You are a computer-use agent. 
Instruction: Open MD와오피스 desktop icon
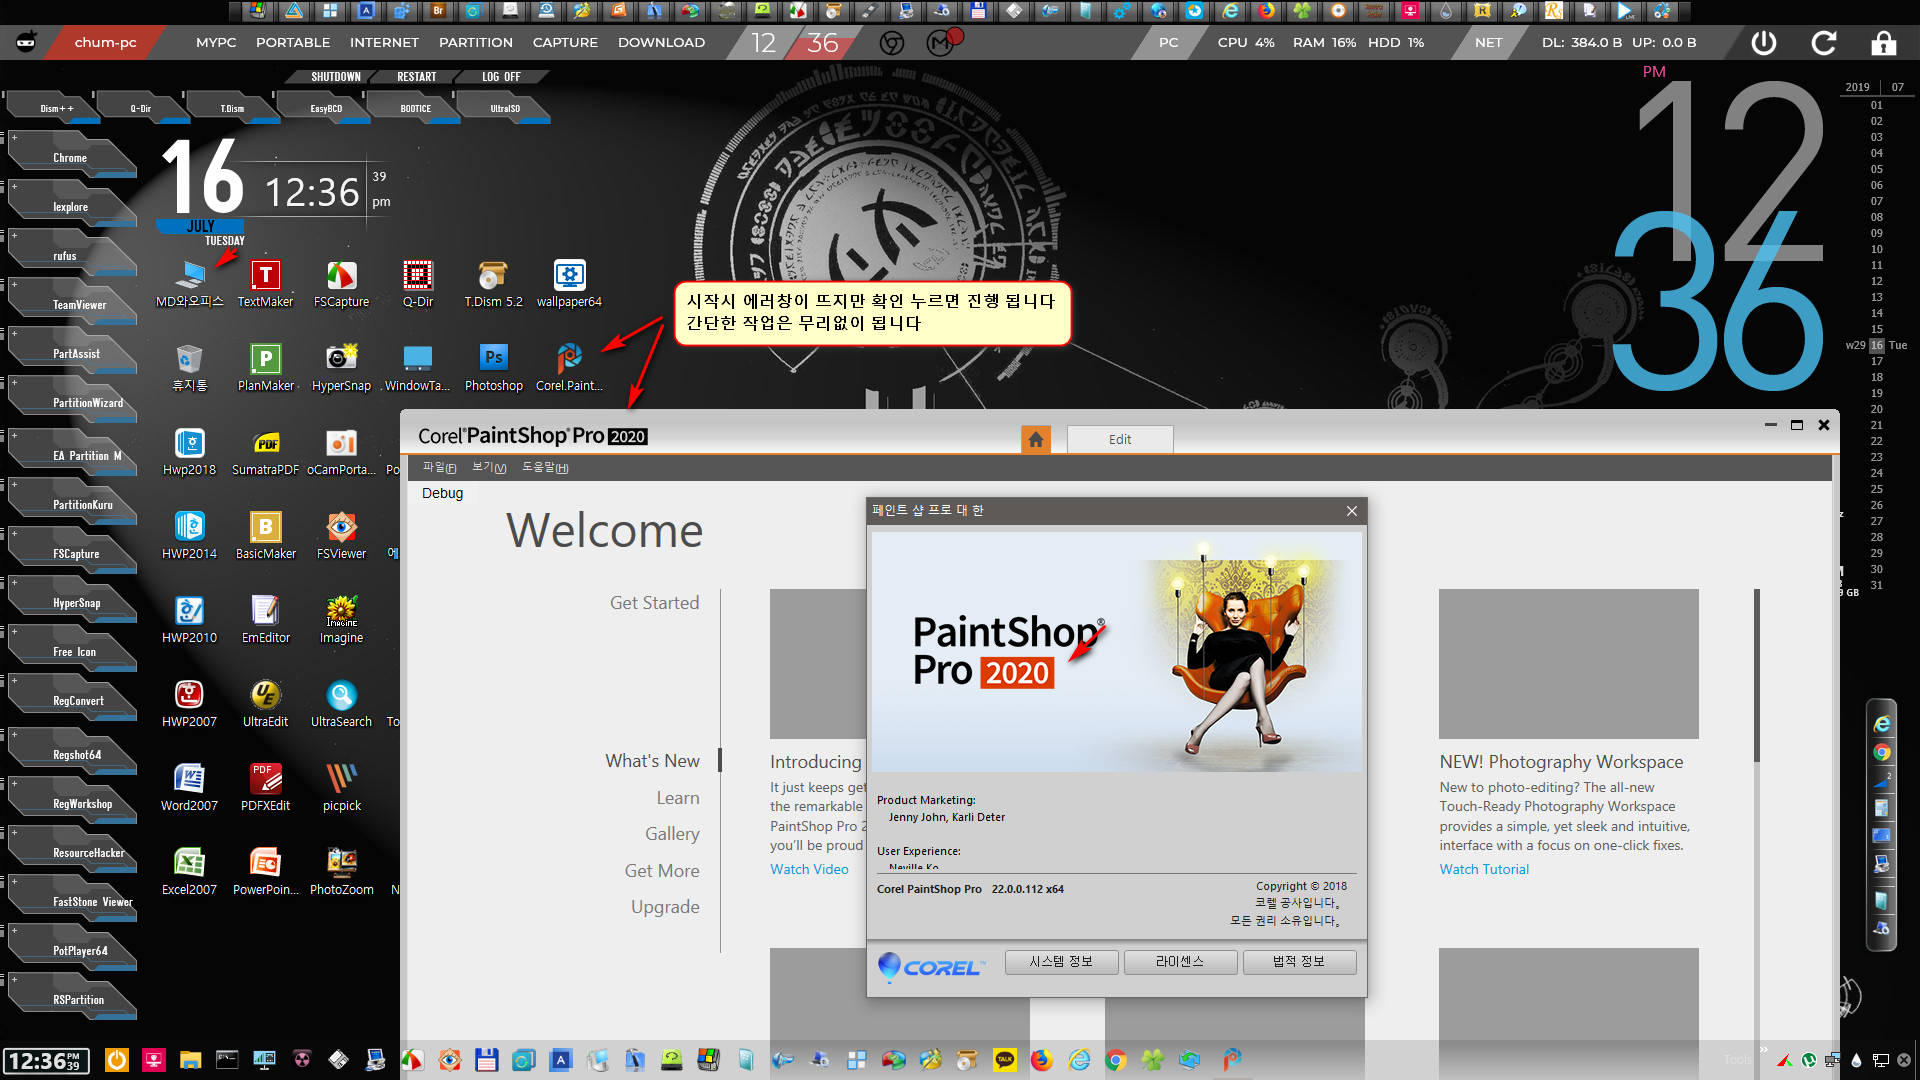[189, 284]
